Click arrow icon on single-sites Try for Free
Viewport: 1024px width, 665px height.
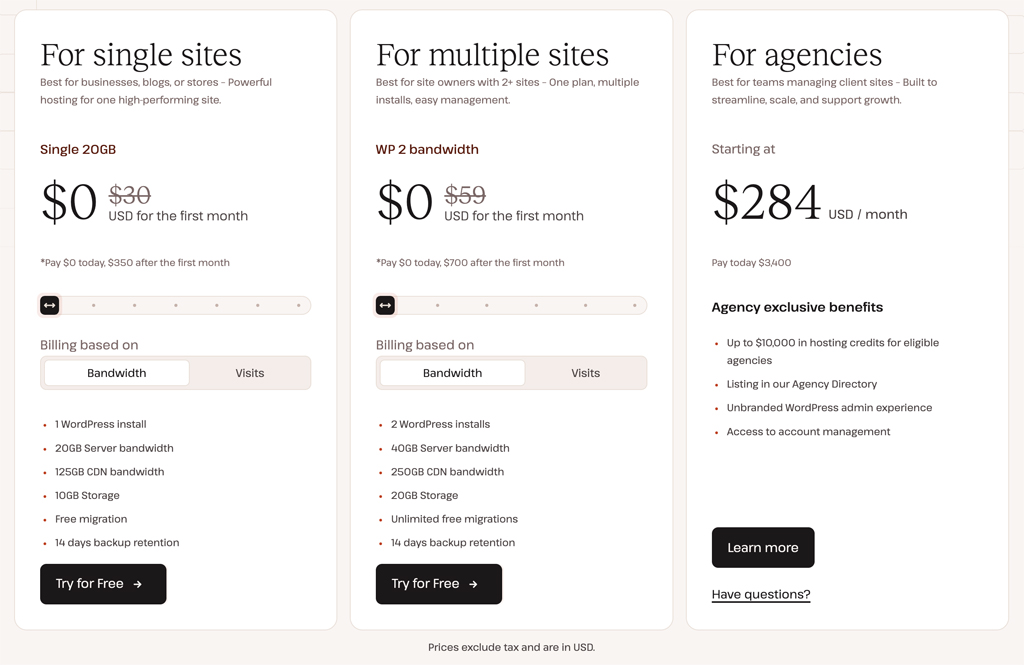tap(138, 584)
